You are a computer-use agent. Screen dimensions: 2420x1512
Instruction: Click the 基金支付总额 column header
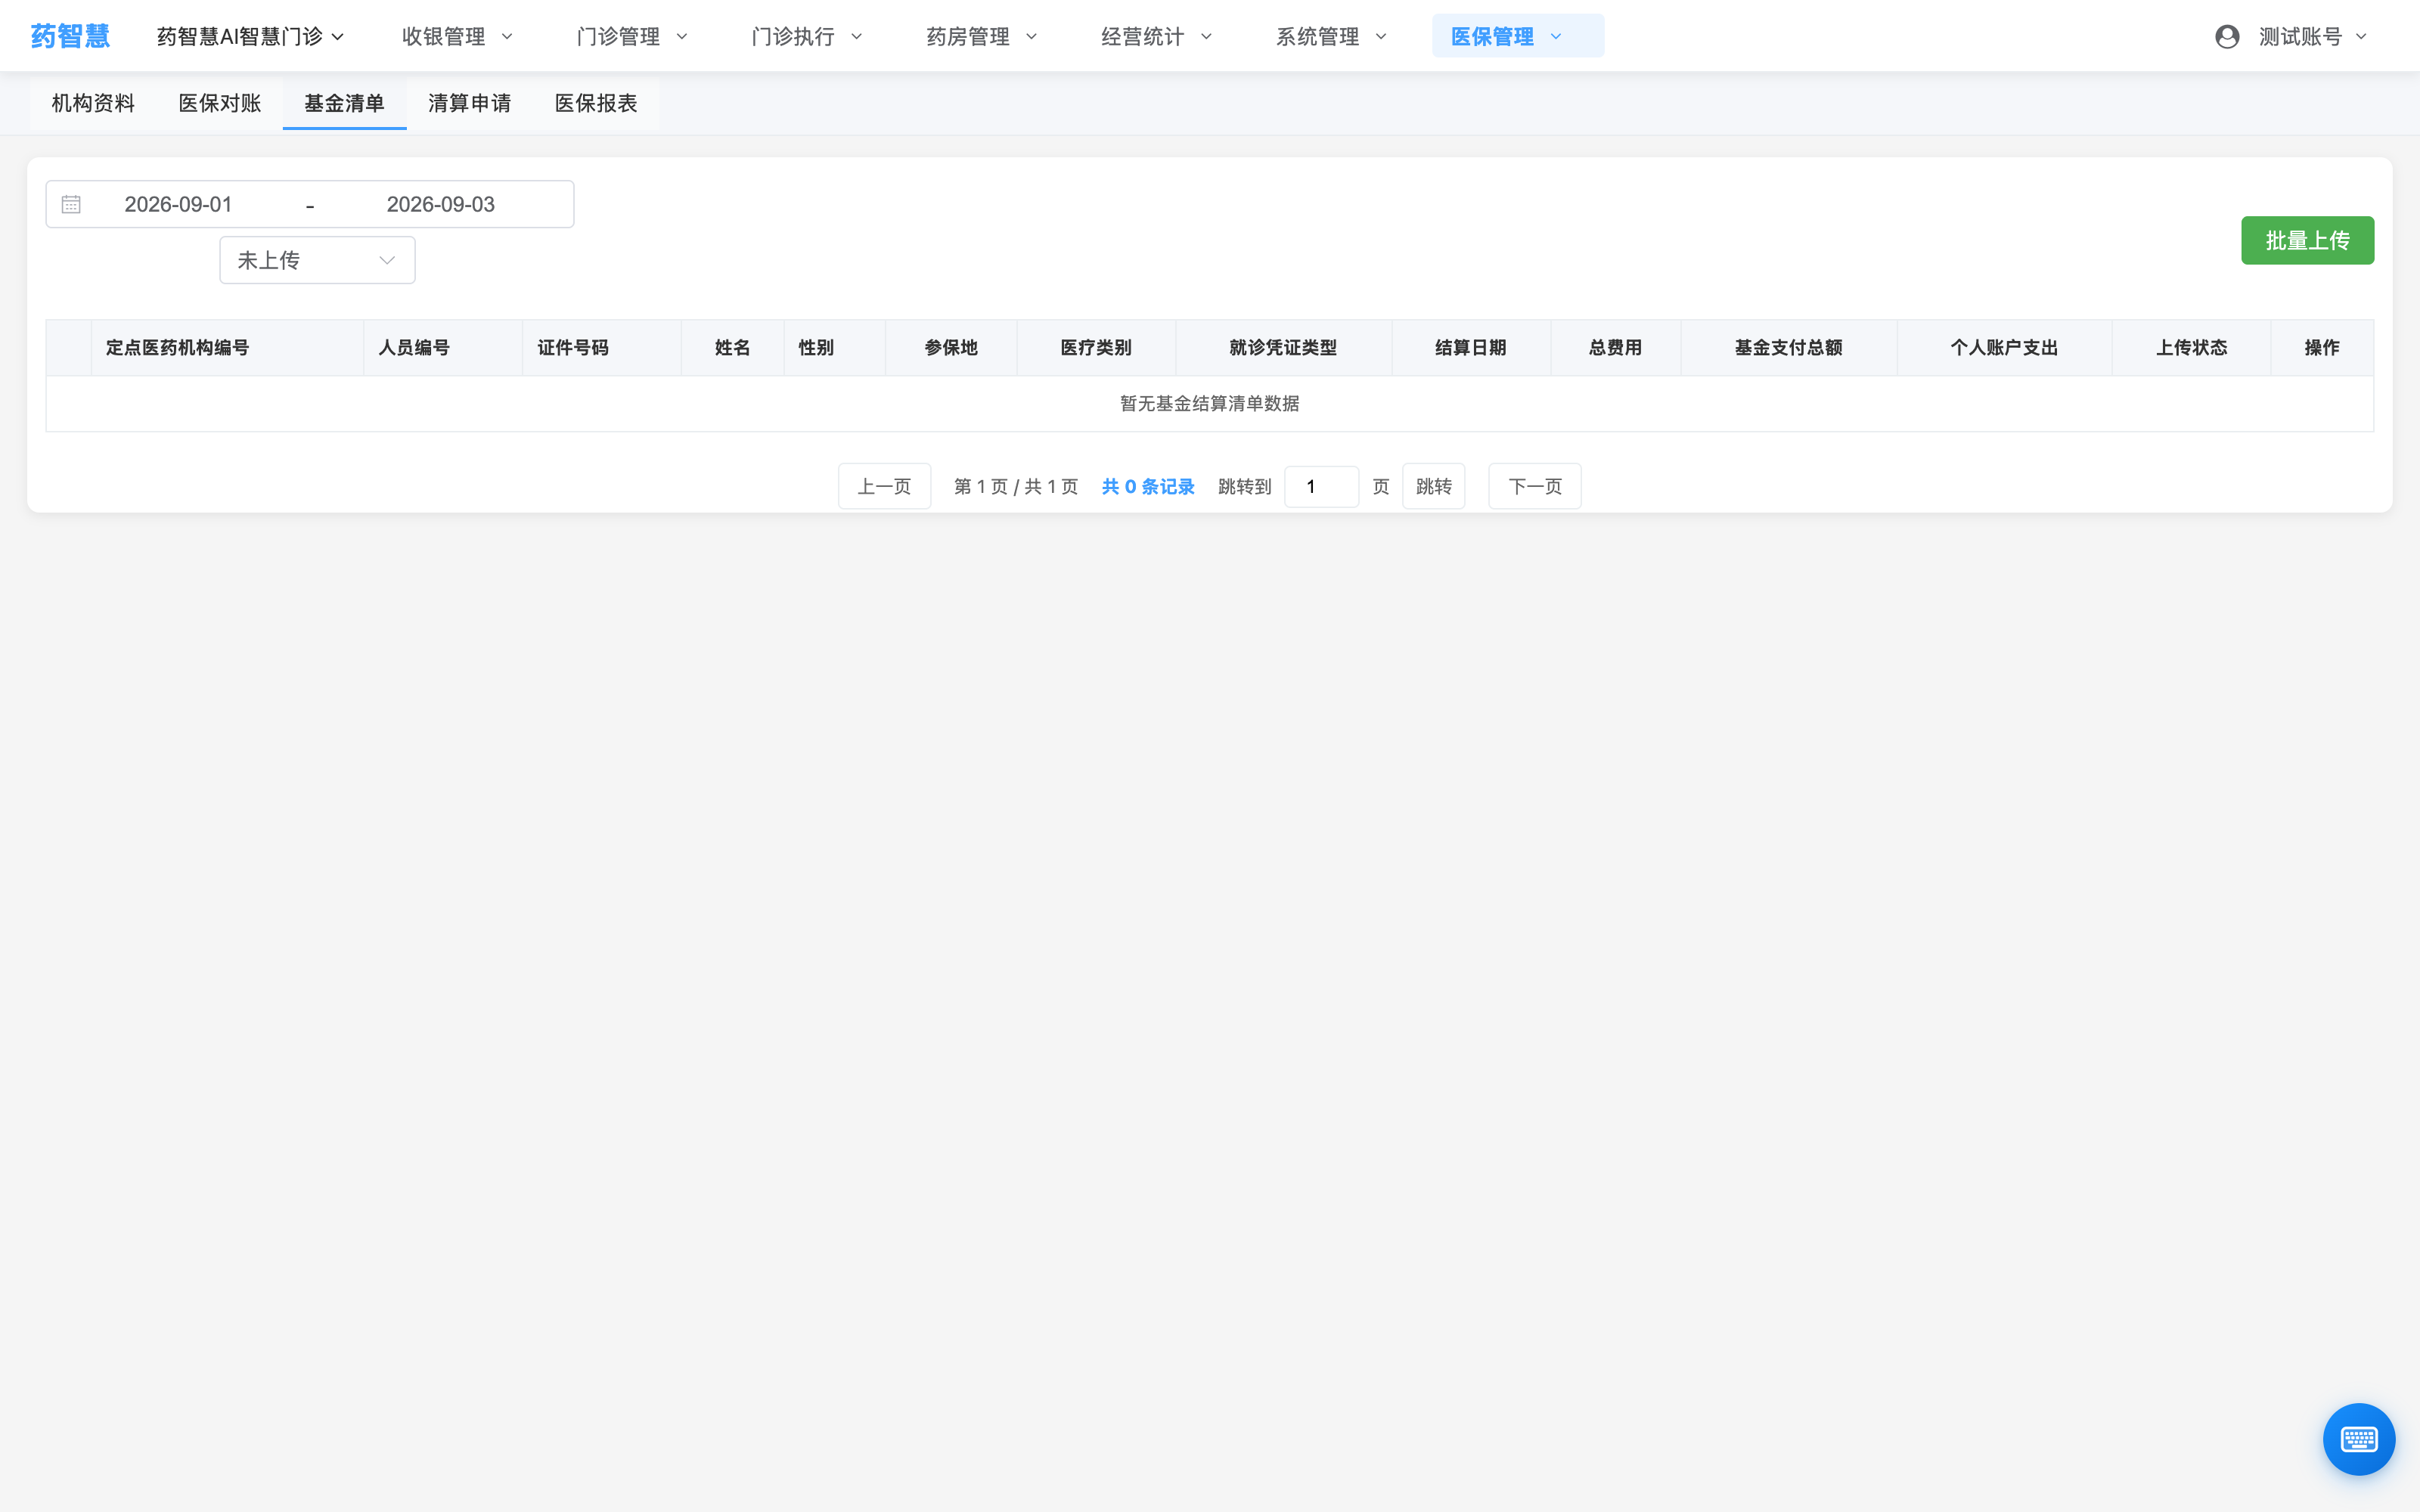[1788, 348]
